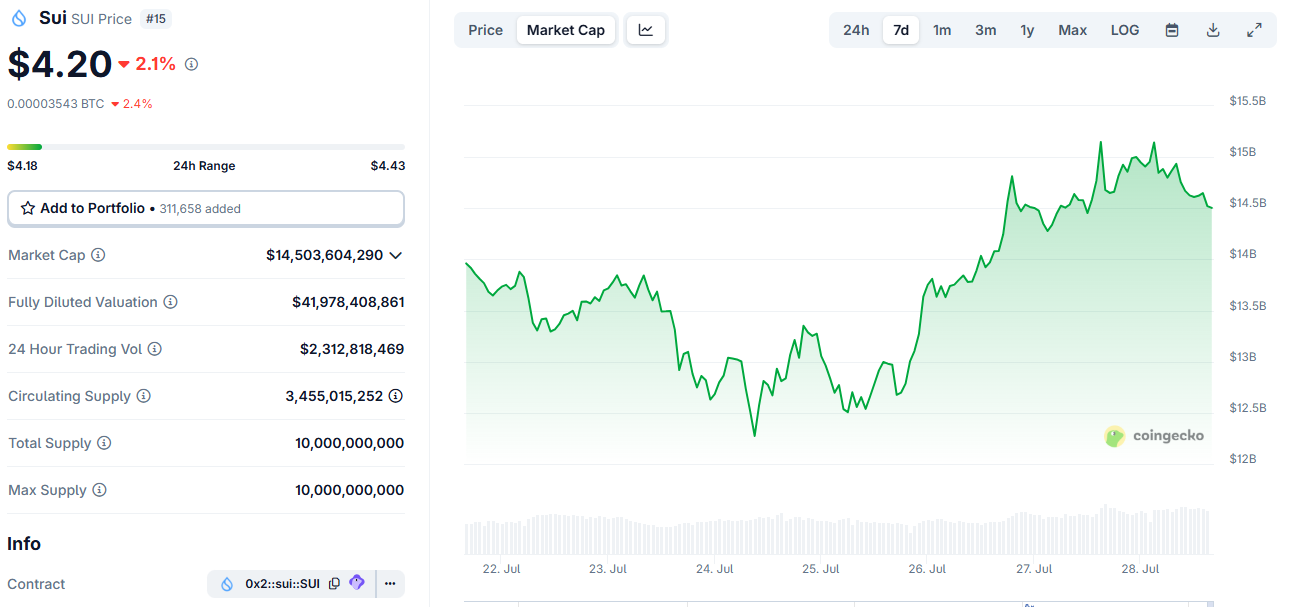The image size is (1289, 607).
Task: Click the #15 rank badge
Action: pyautogui.click(x=155, y=19)
